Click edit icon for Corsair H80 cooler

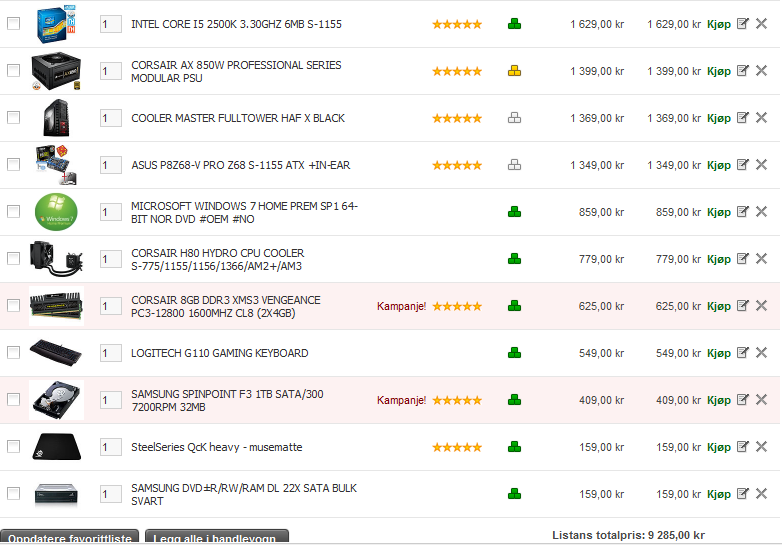pyautogui.click(x=743, y=258)
